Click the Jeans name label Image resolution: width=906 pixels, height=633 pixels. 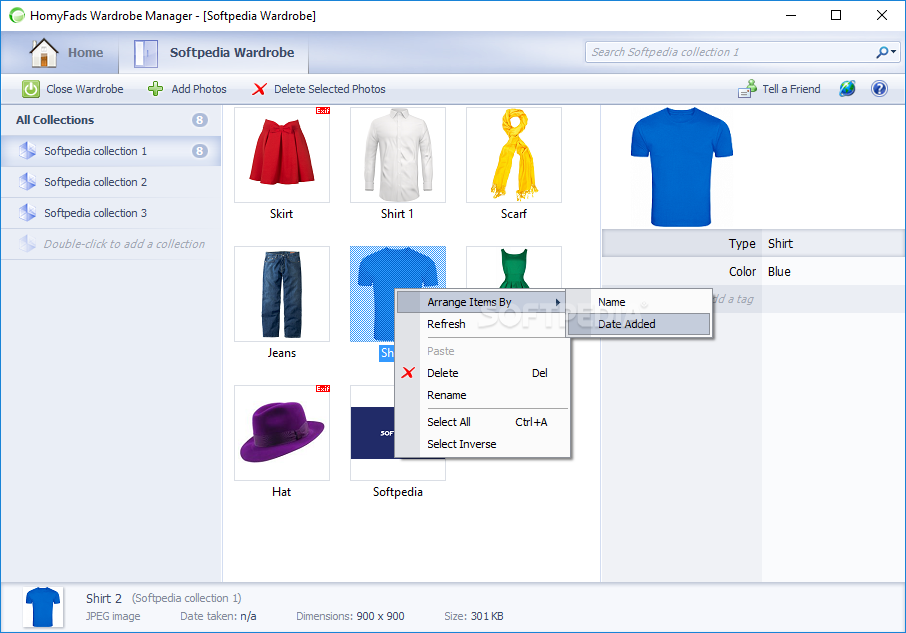282,353
